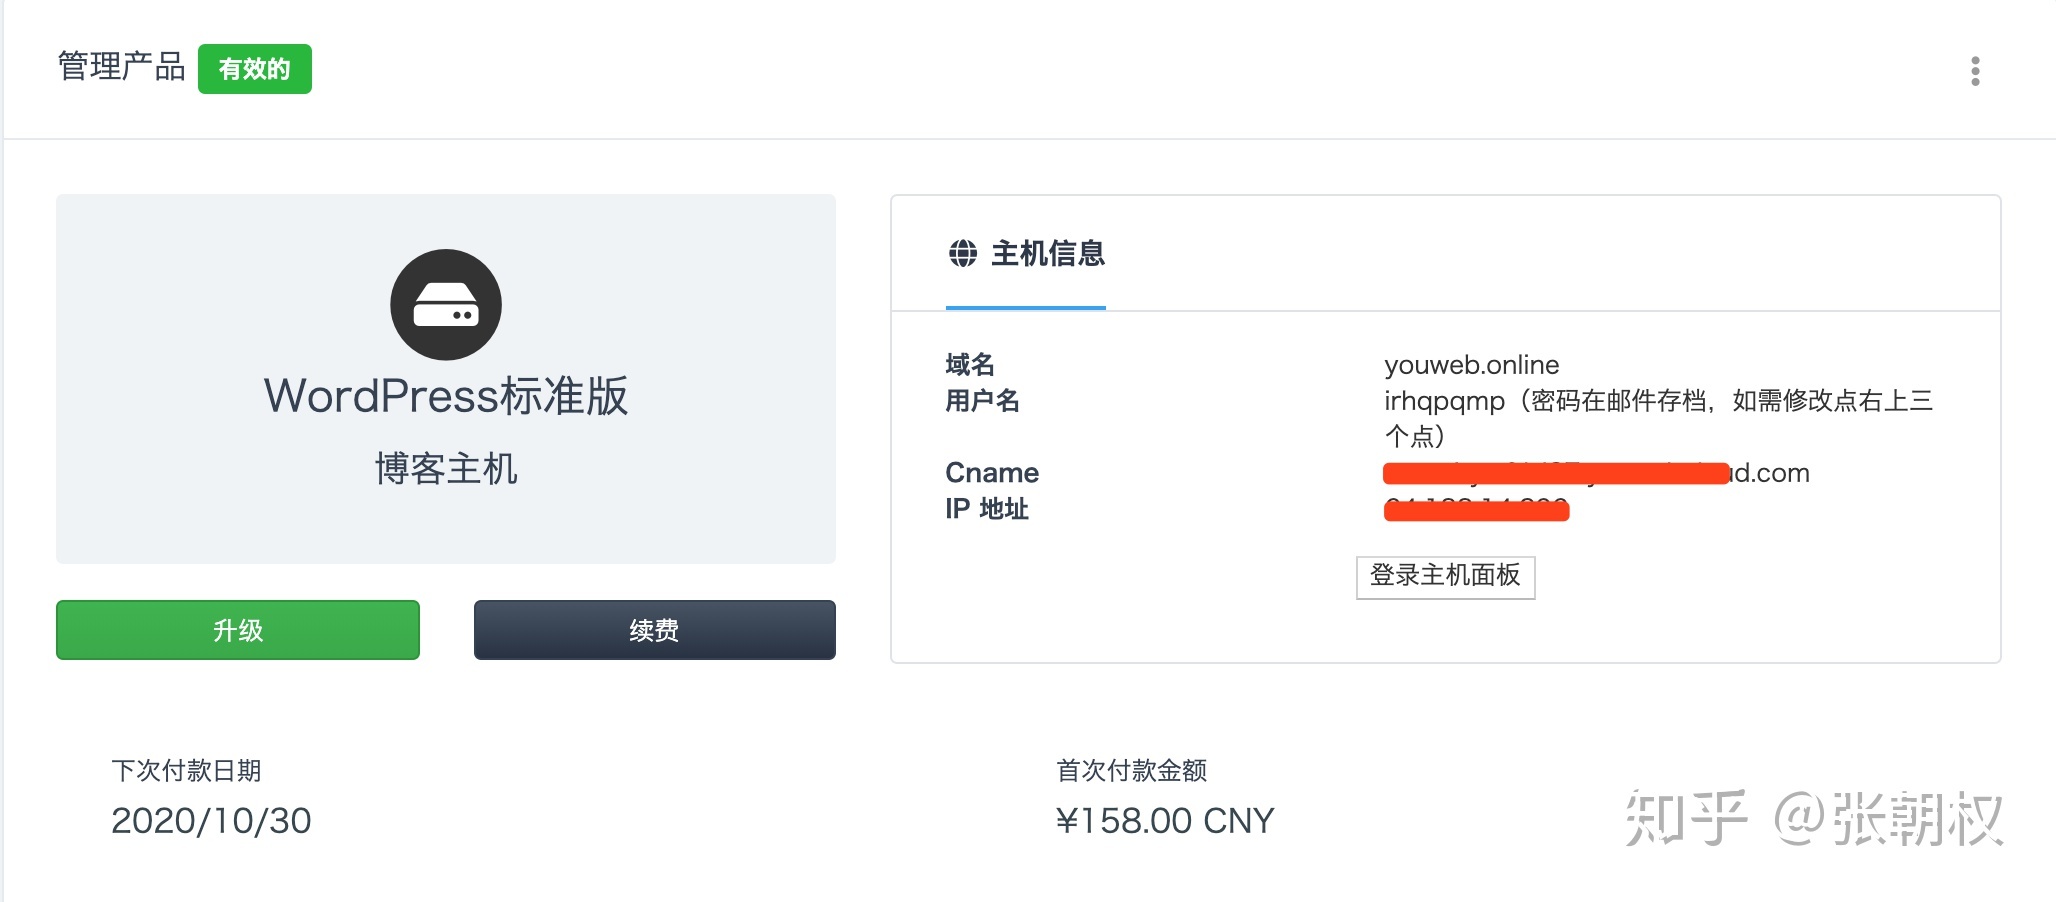Click the domain youweb.online
Viewport: 2056px width, 902px height.
pos(1470,364)
